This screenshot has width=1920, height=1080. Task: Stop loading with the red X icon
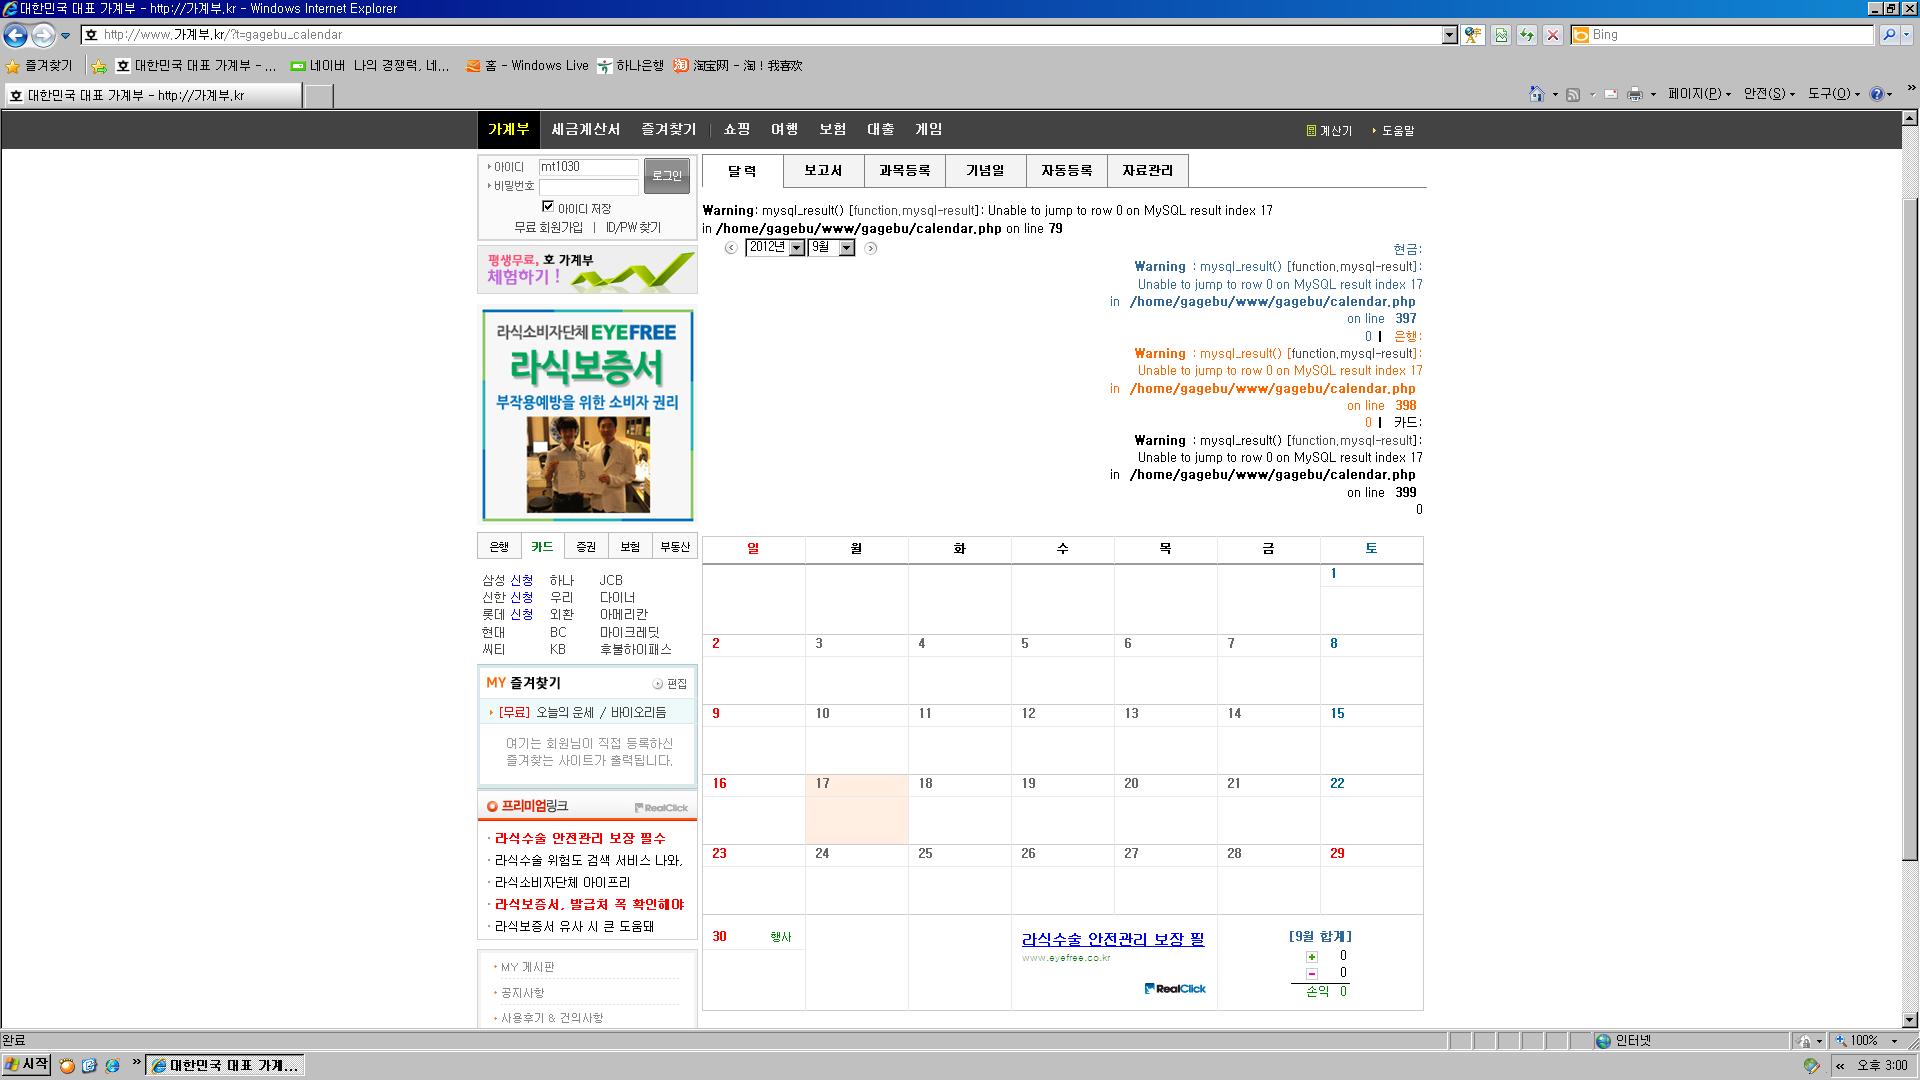[x=1553, y=35]
